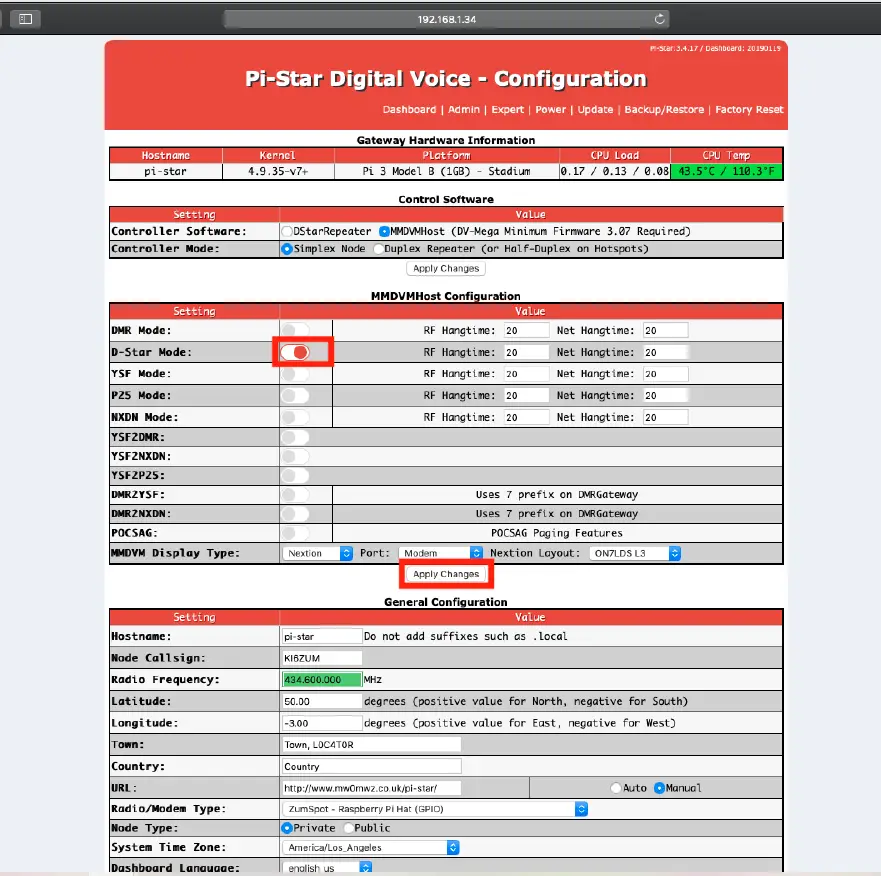
Task: Open the Update link
Action: 595,110
